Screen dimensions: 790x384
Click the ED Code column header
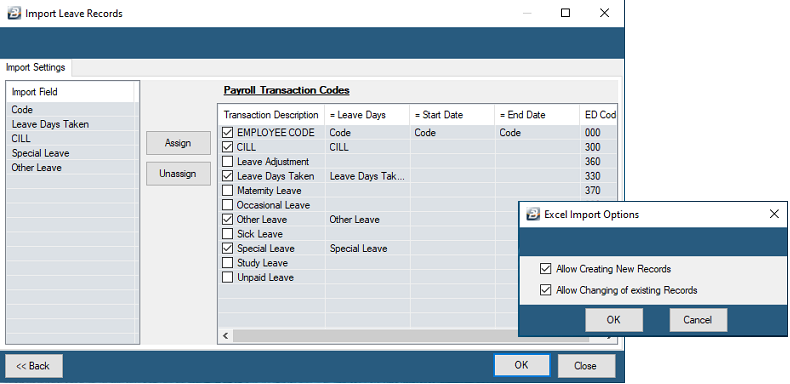pyautogui.click(x=599, y=115)
